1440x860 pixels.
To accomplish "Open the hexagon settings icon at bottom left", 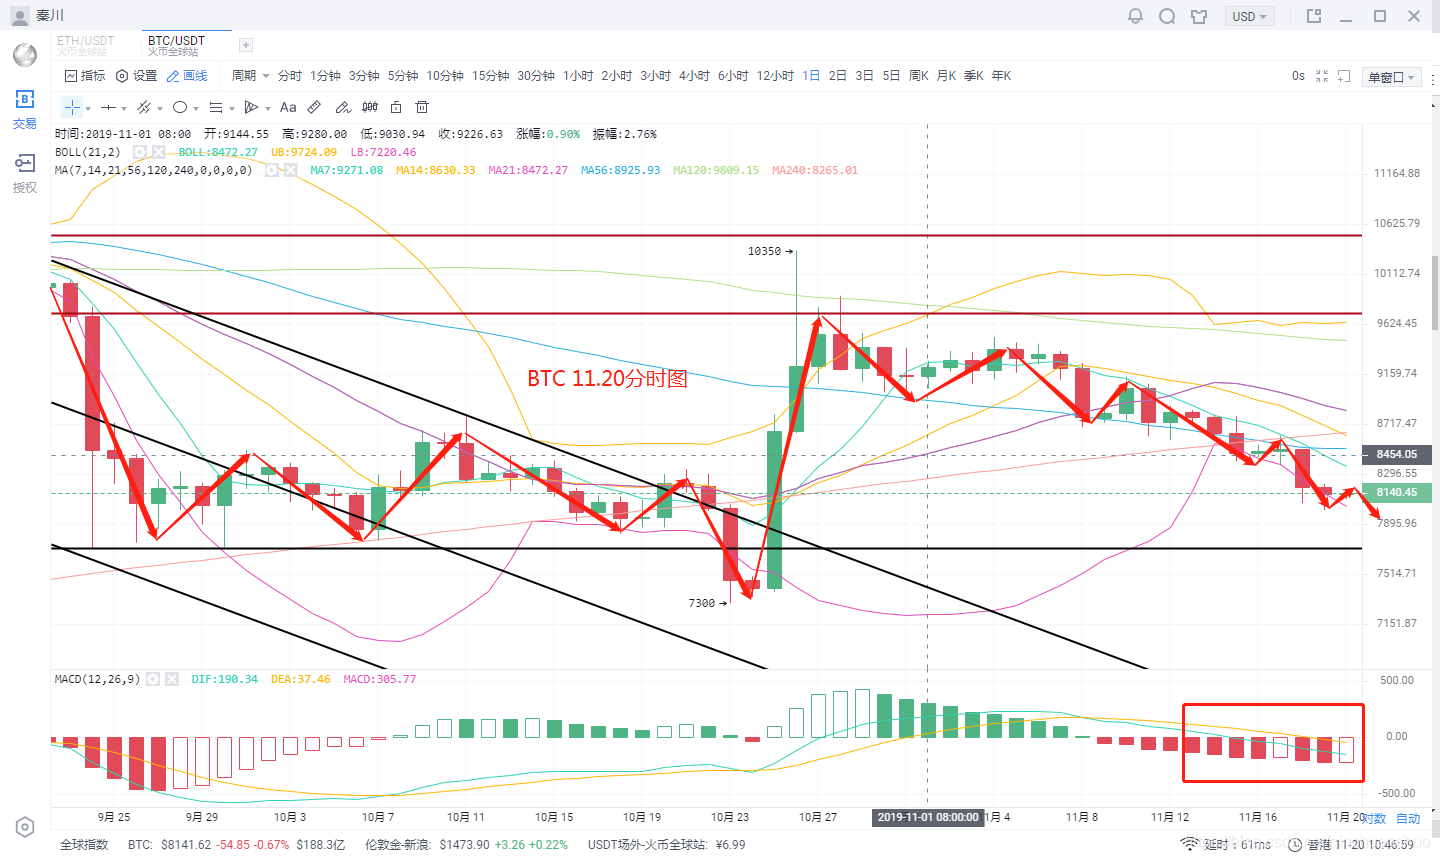I will [25, 827].
